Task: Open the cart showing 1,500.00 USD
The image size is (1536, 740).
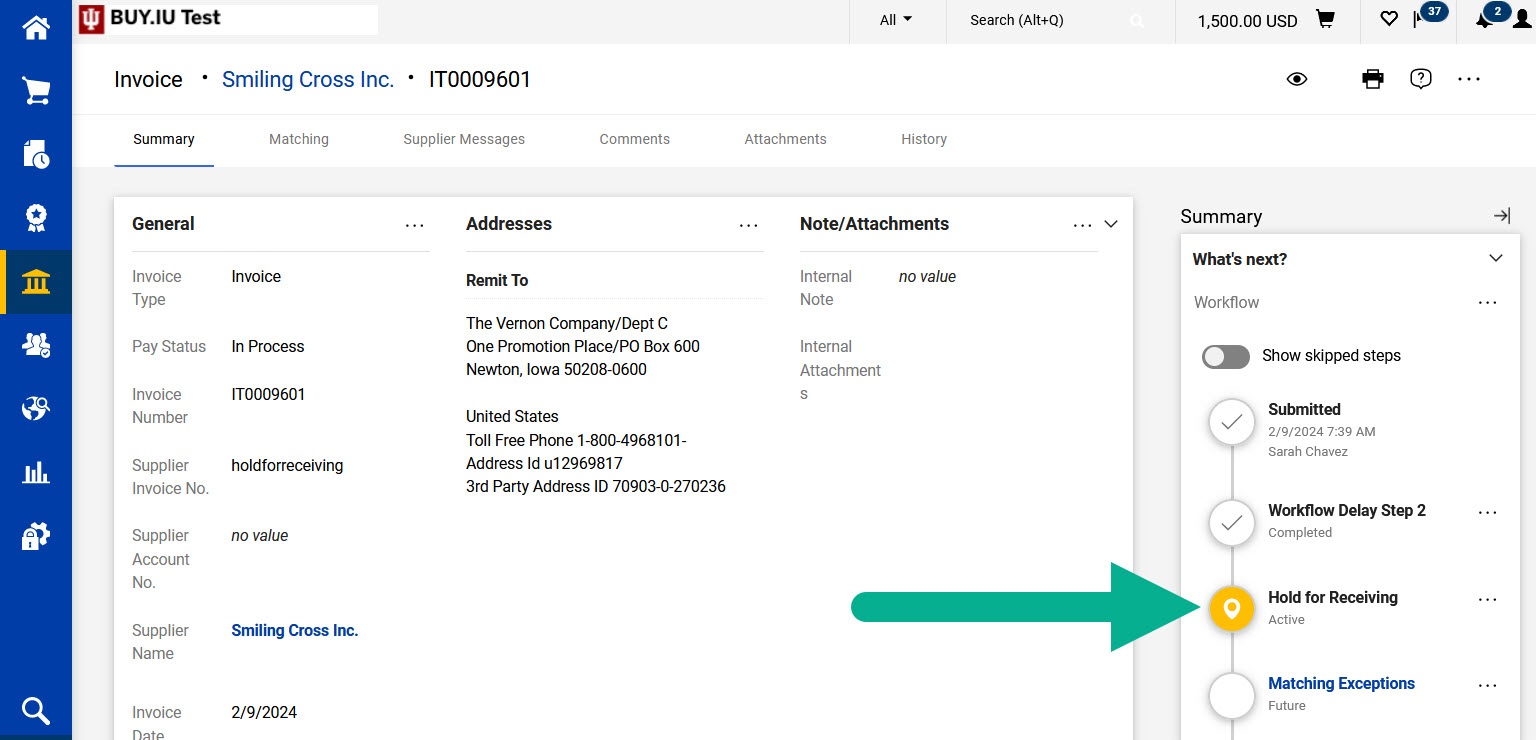Action: [x=1266, y=20]
